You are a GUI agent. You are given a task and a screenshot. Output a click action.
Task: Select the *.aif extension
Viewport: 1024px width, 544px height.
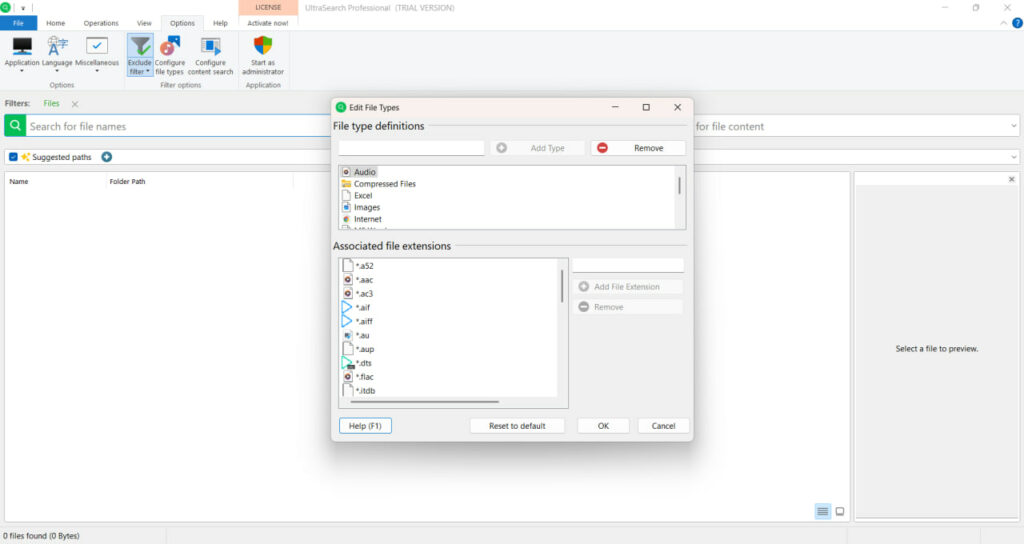tap(357, 308)
